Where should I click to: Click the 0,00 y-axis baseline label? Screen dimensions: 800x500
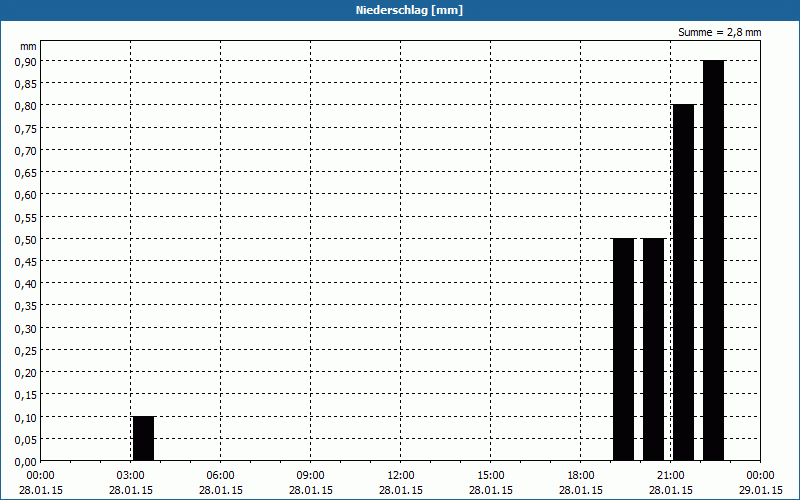25,461
